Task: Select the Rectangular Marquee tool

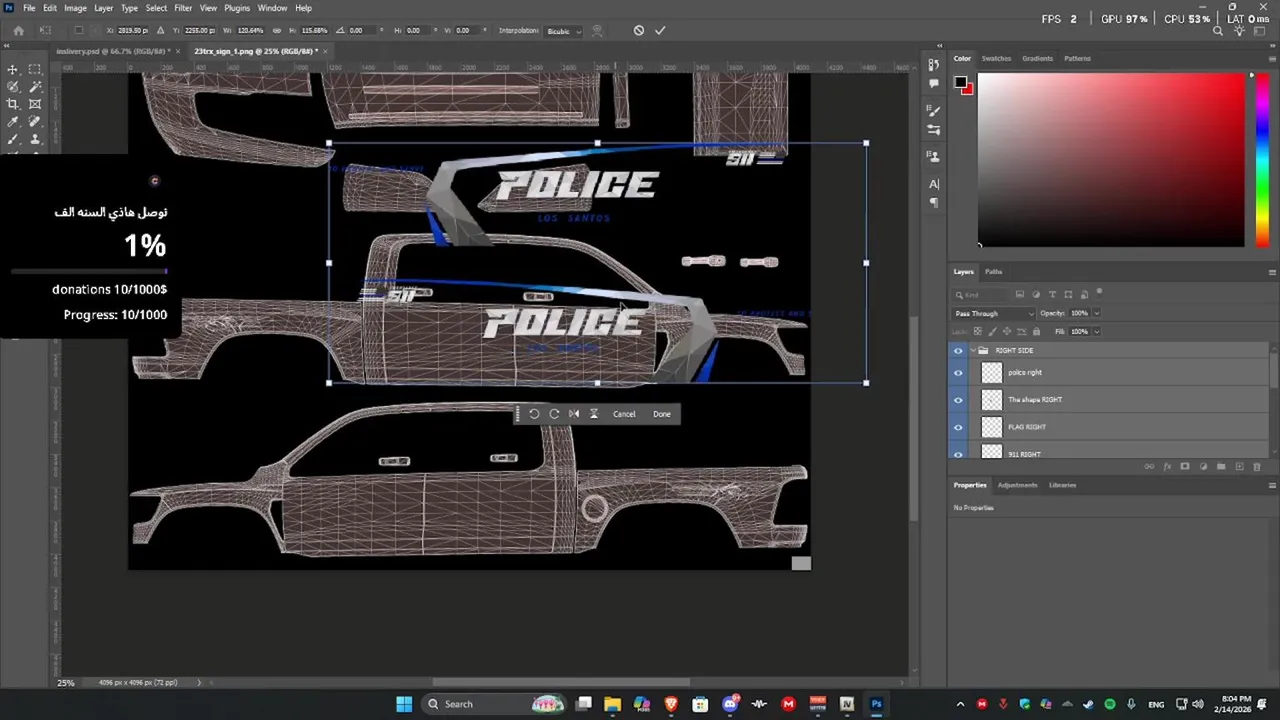Action: (35, 69)
